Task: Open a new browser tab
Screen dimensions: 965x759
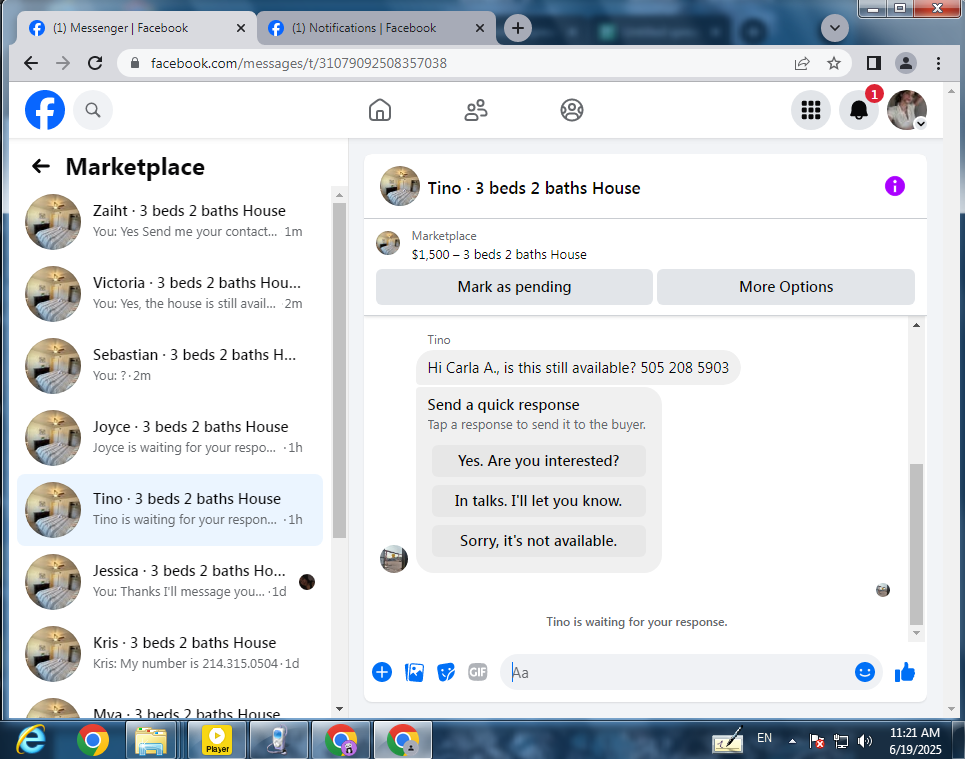Action: pos(518,28)
